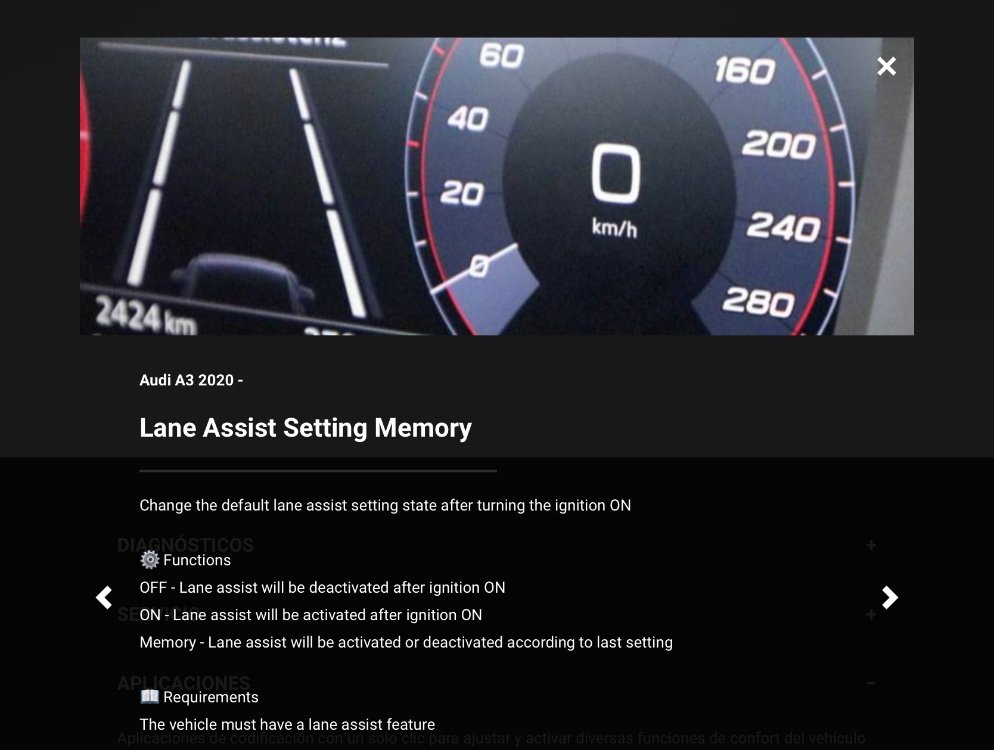Select the Lane Assist Setting Memory title
This screenshot has height=750, width=994.
306,428
